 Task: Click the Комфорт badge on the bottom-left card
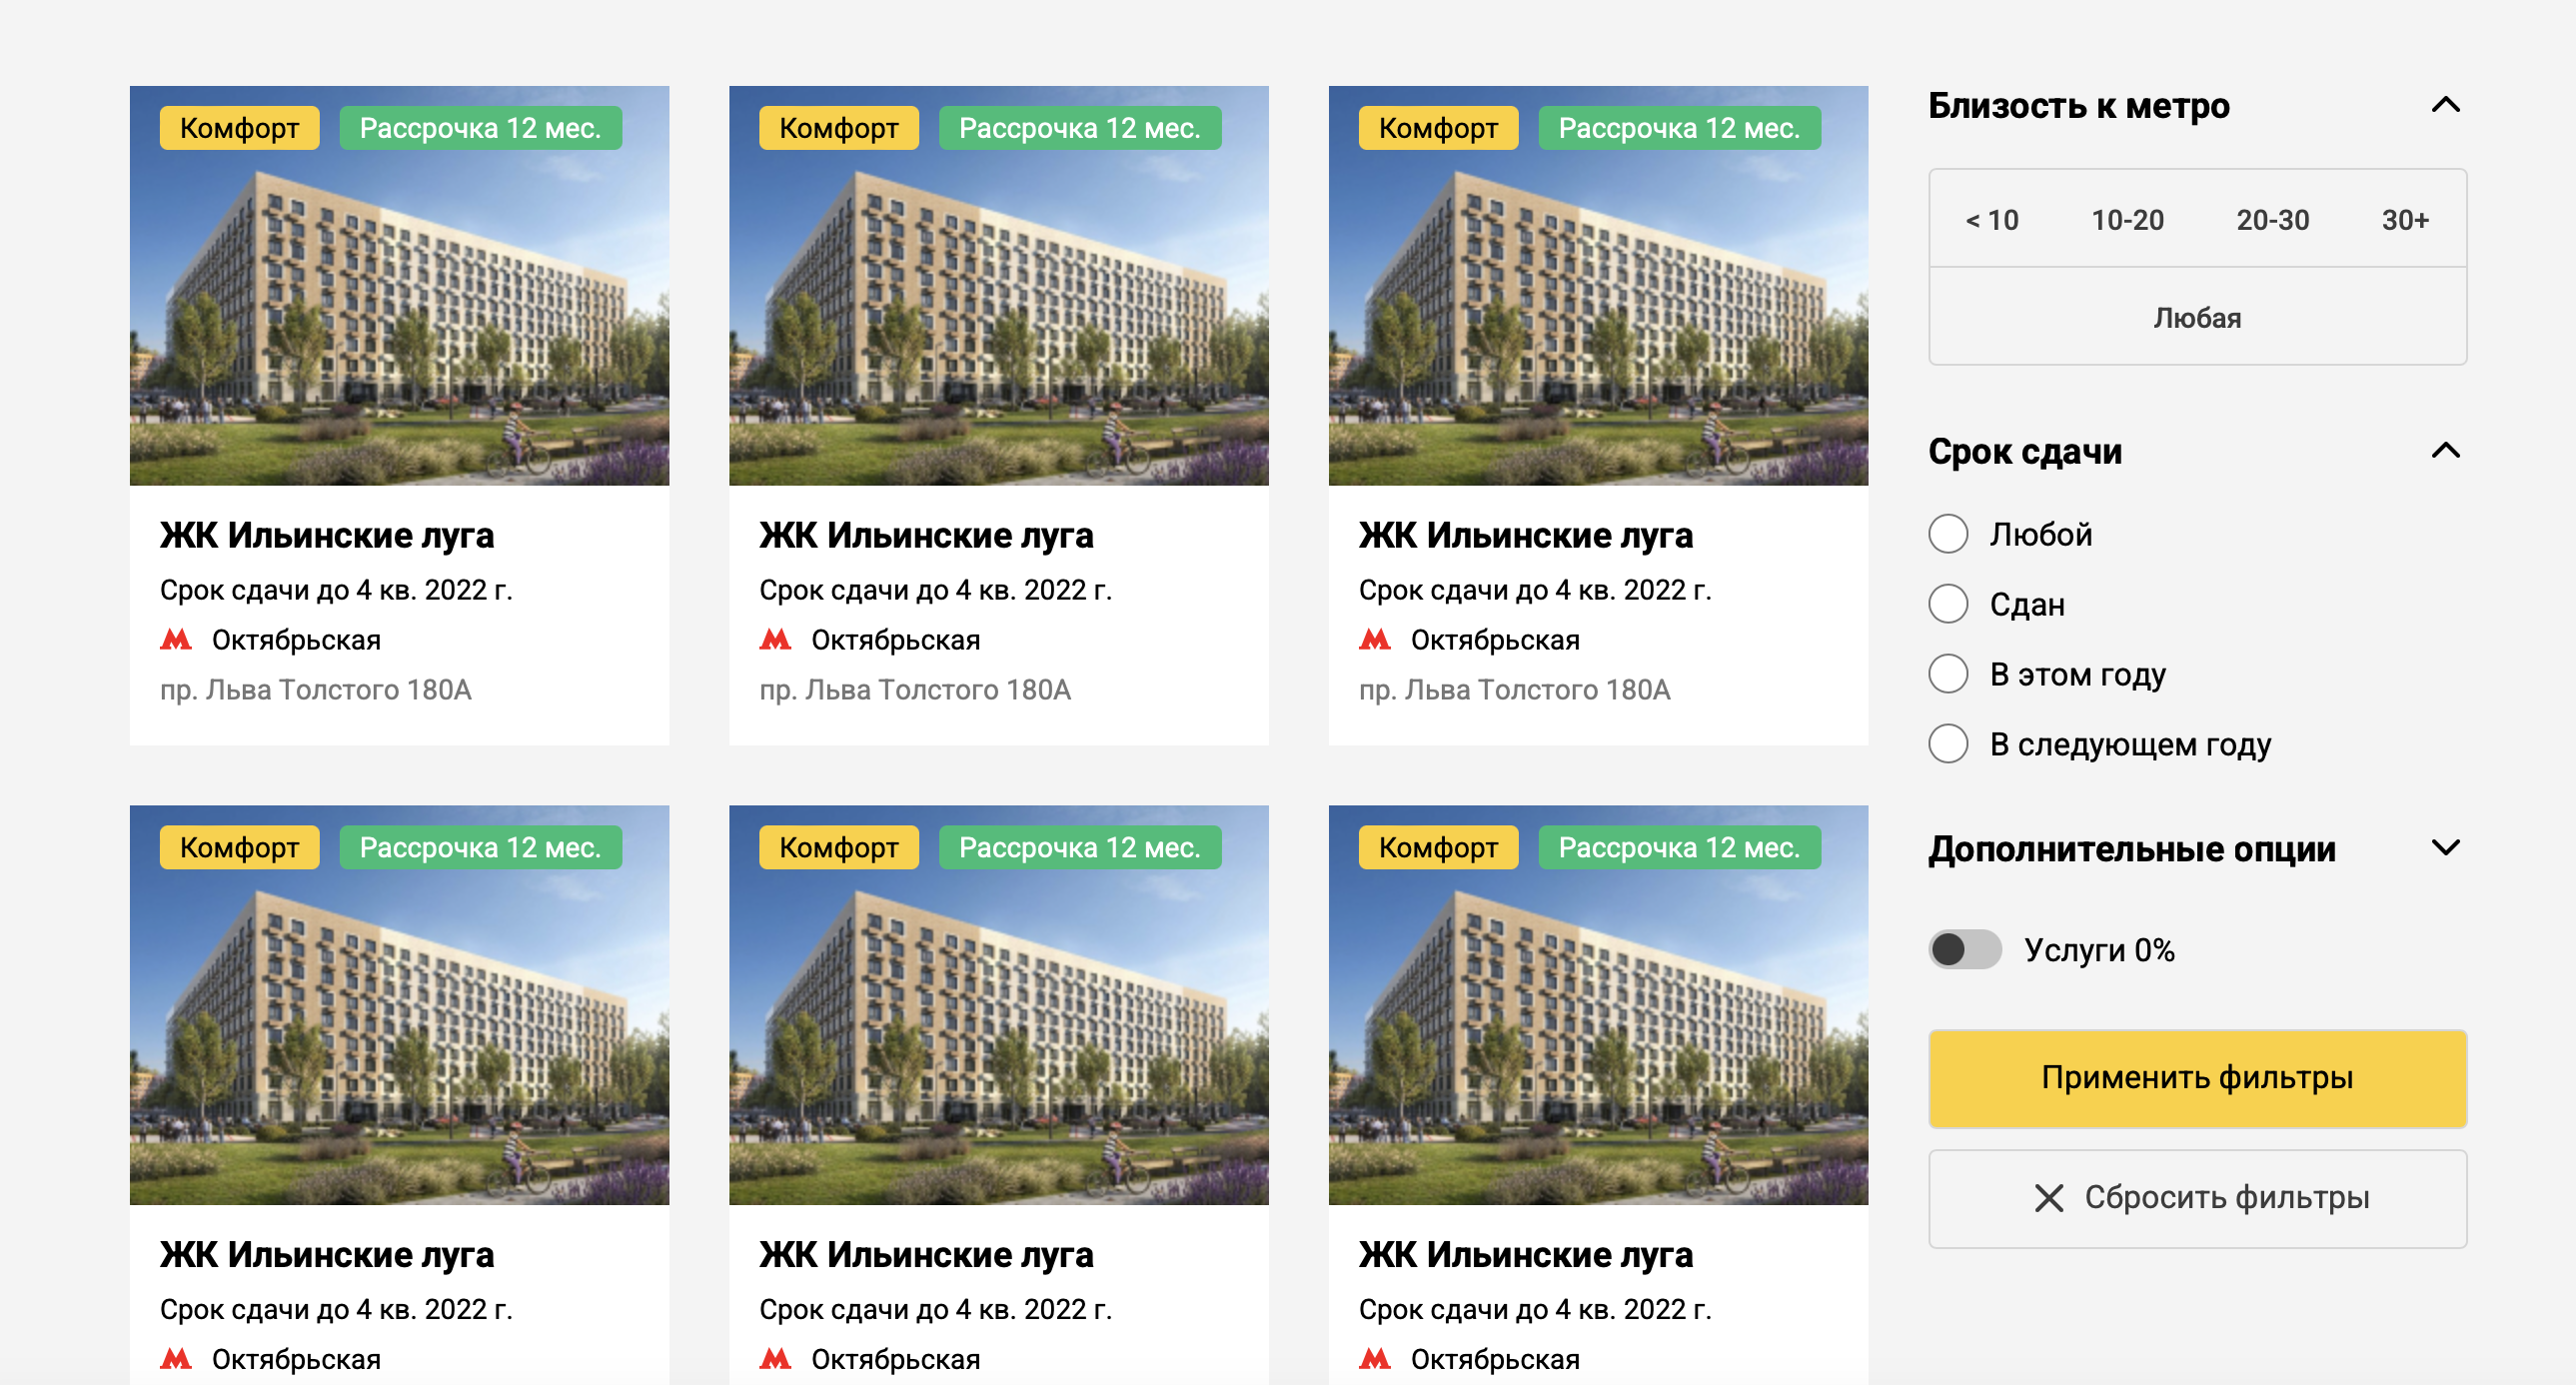point(240,847)
